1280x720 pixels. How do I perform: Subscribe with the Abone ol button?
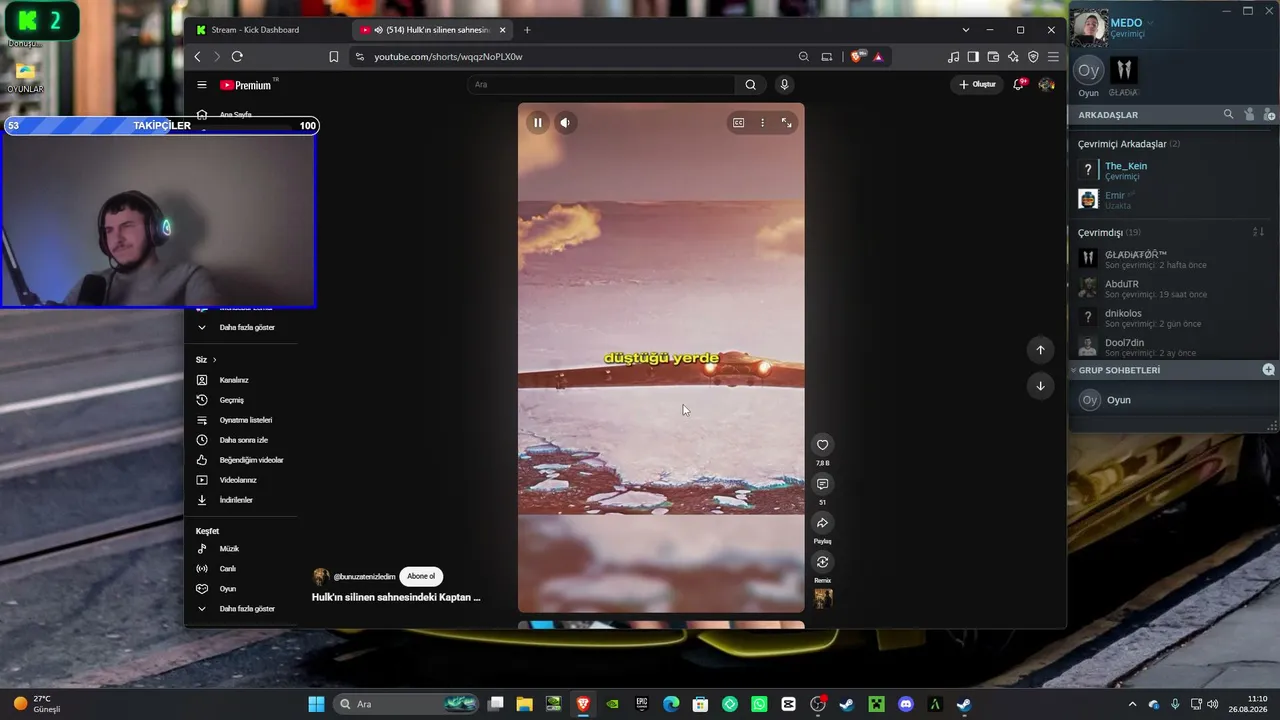coord(421,576)
